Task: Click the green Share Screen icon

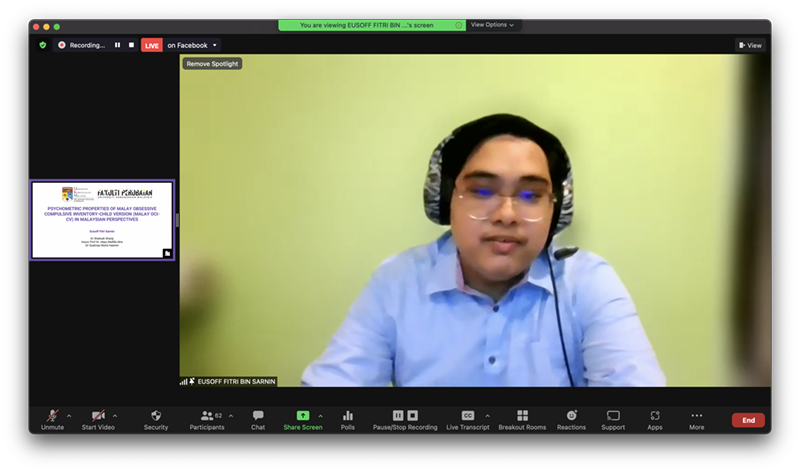Action: 302,415
